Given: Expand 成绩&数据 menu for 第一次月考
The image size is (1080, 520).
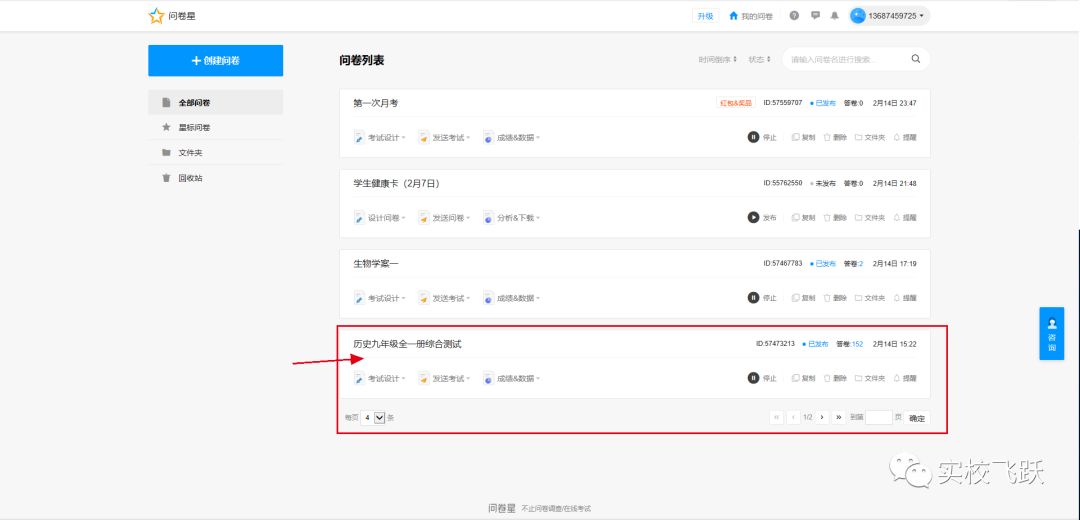Looking at the screenshot, I should click(x=511, y=137).
